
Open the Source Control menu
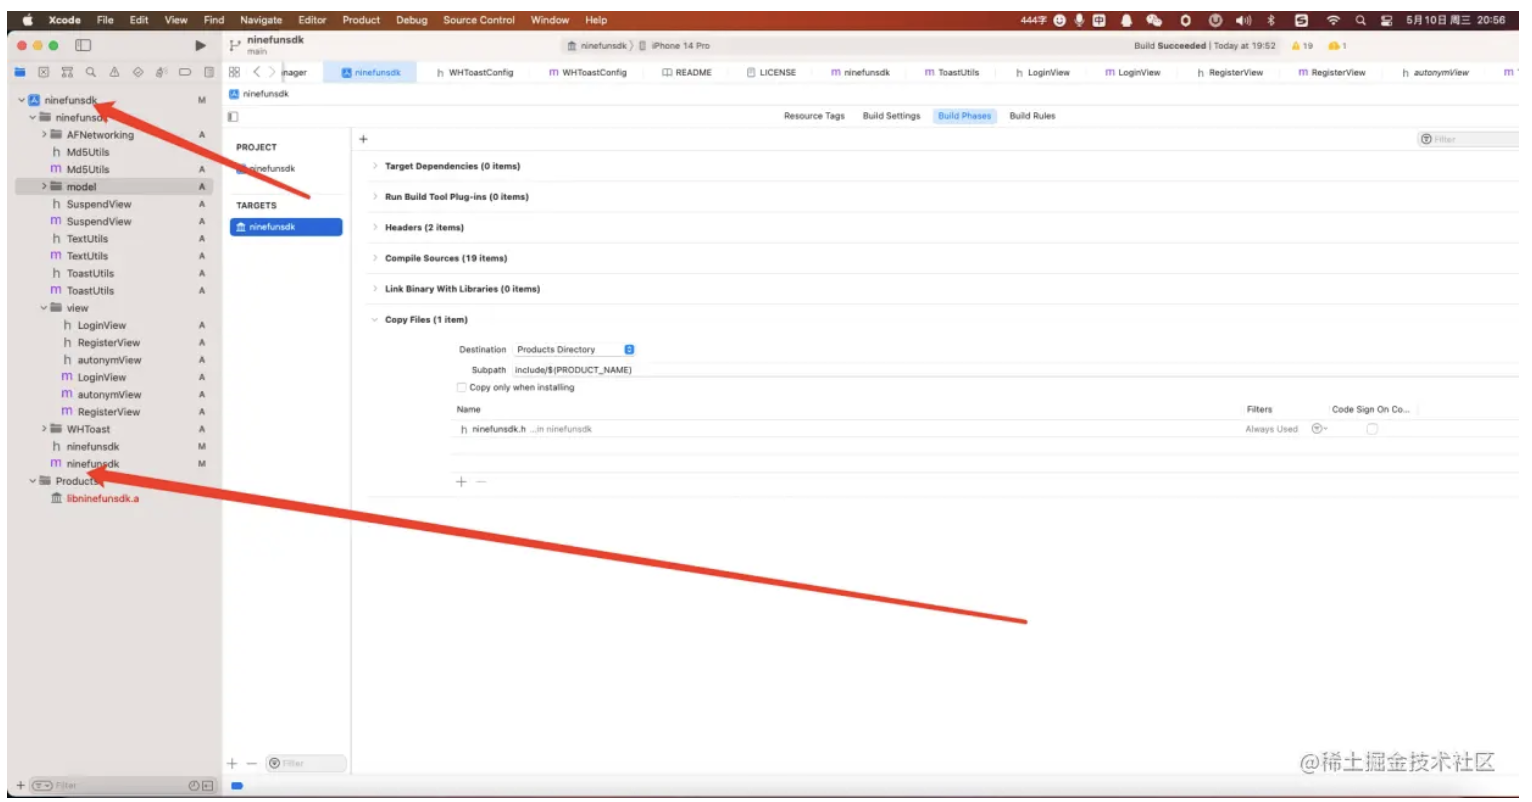[x=479, y=20]
